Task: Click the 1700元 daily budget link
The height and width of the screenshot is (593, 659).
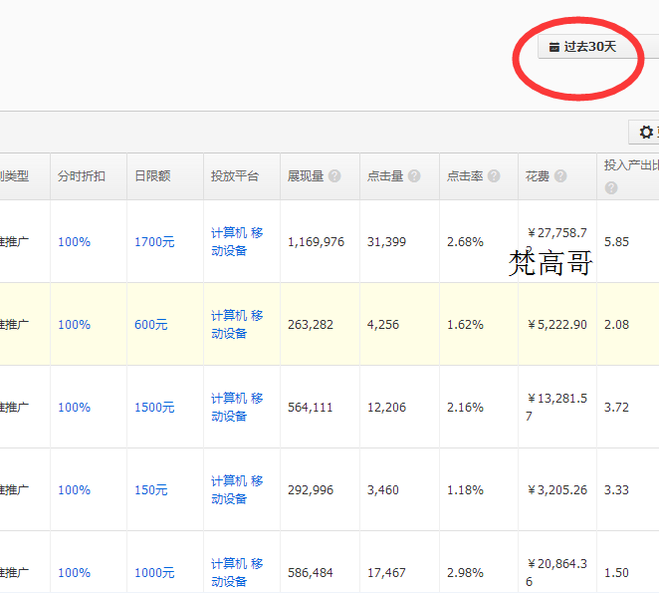Action: pos(154,242)
